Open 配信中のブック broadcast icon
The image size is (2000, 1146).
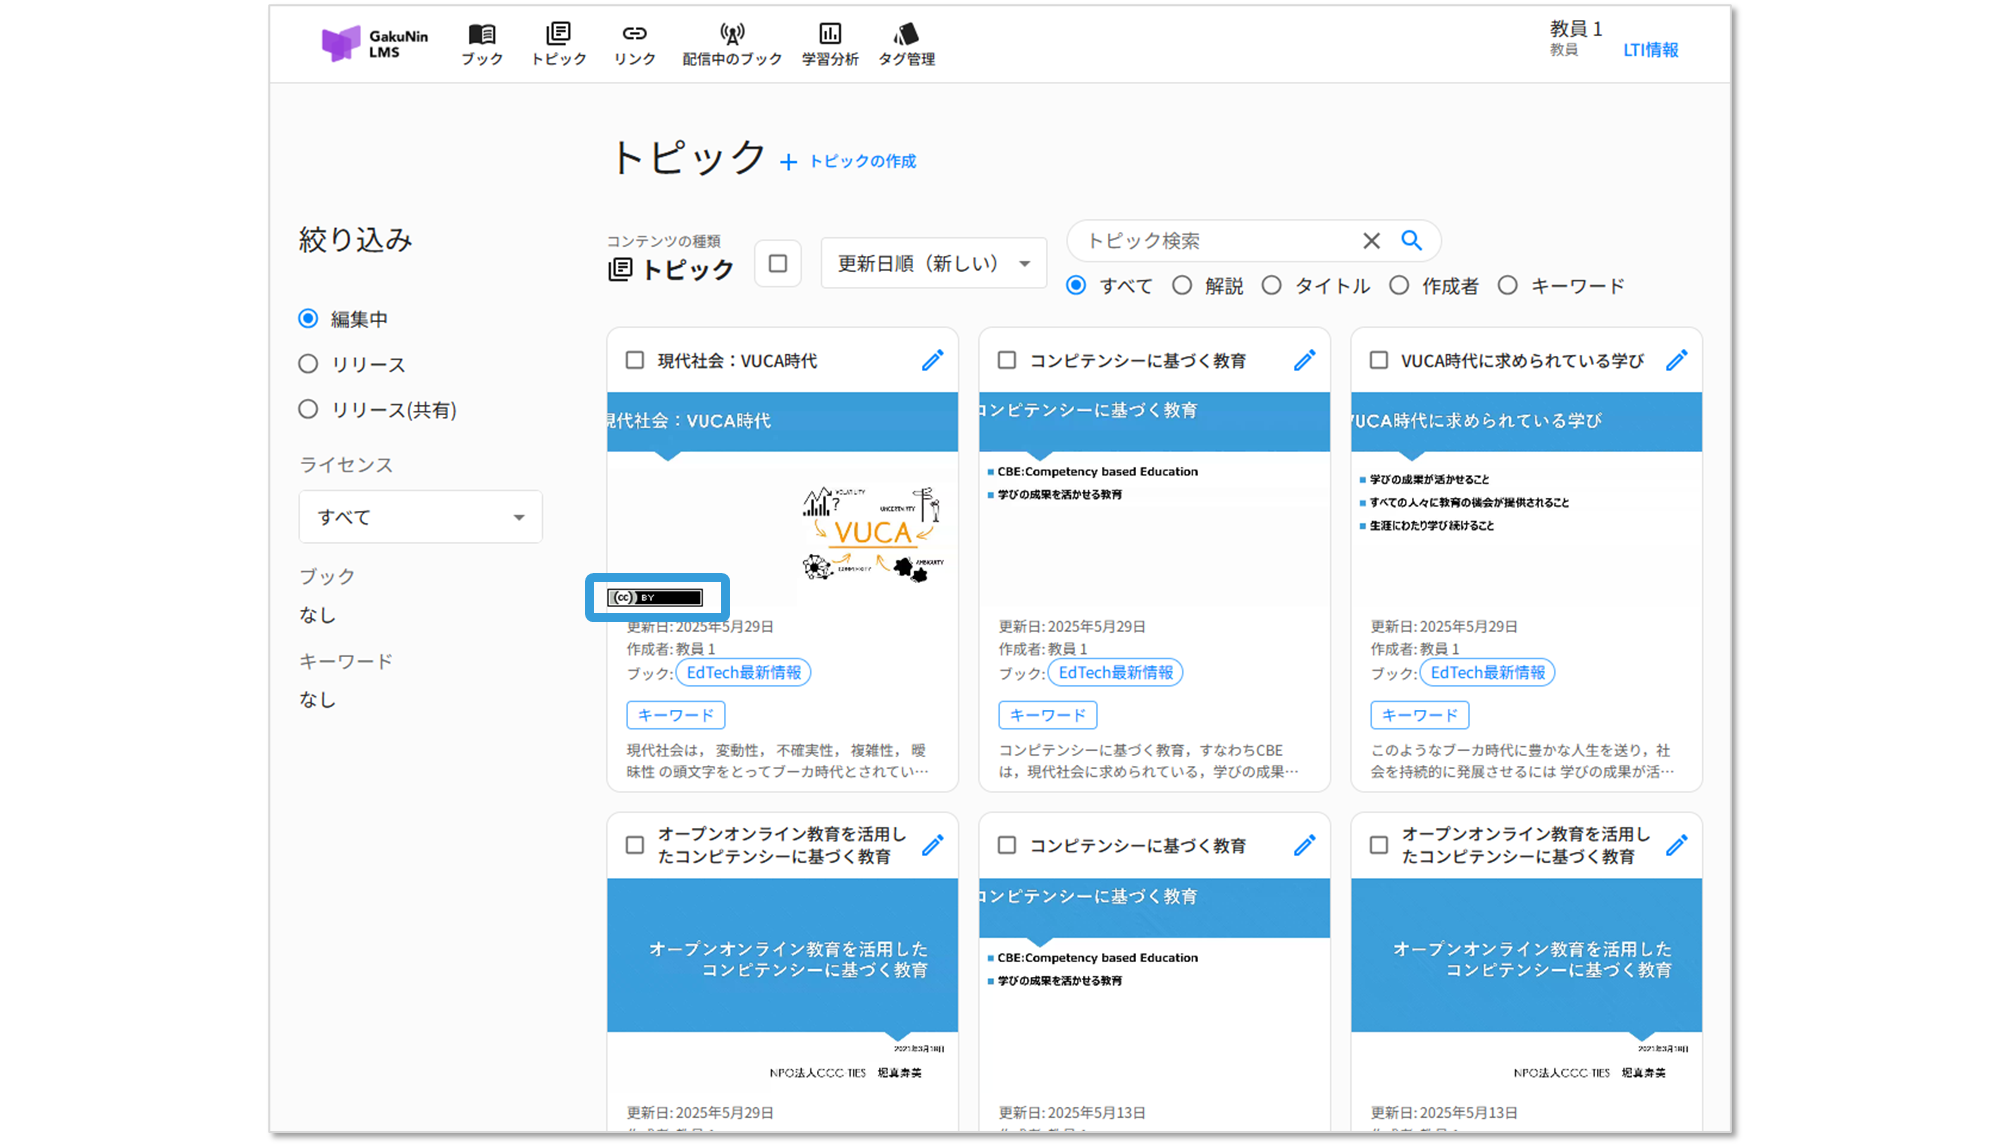(x=732, y=35)
